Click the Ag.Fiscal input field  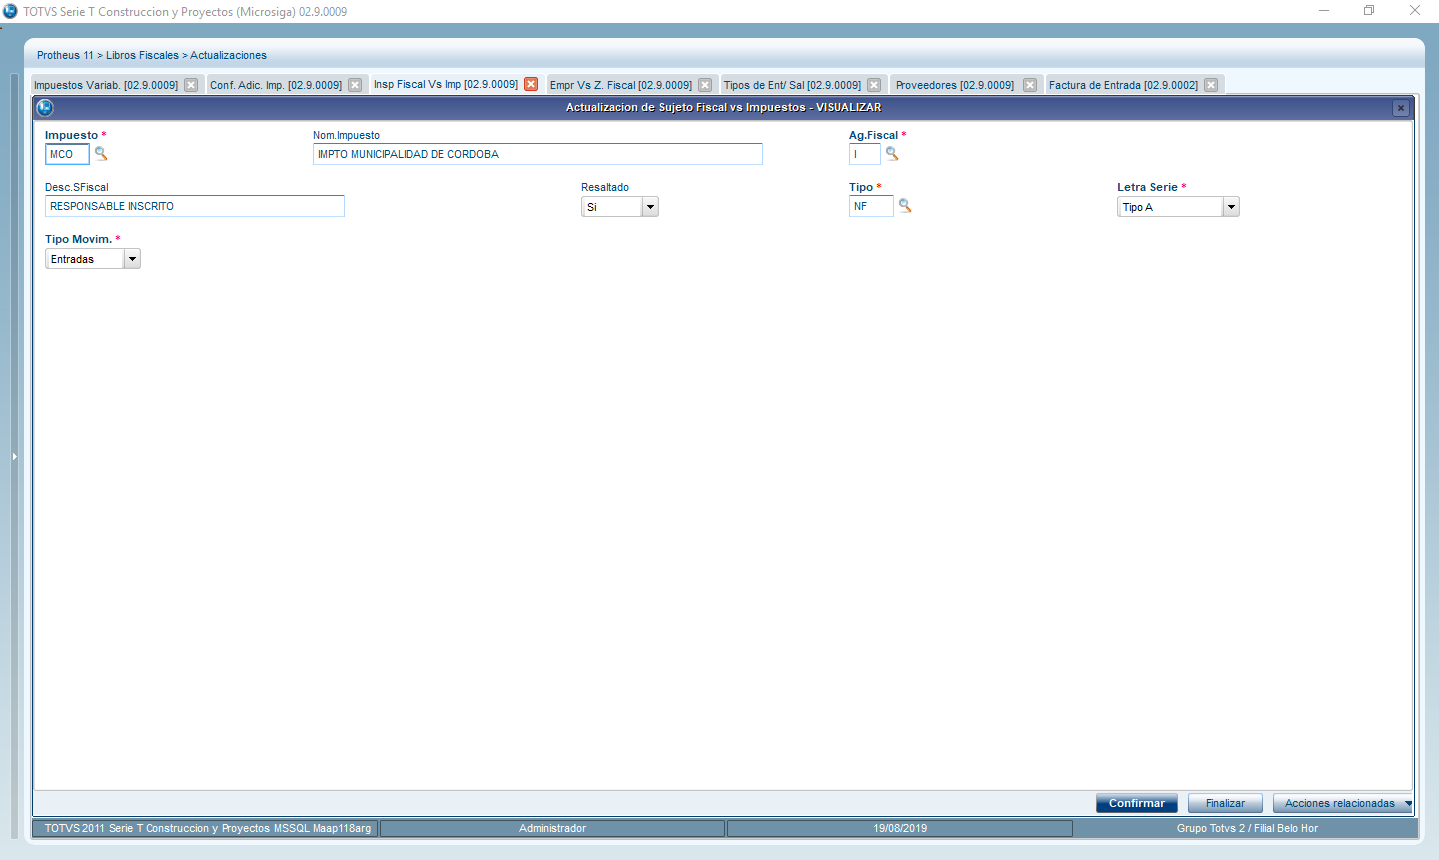(x=865, y=154)
